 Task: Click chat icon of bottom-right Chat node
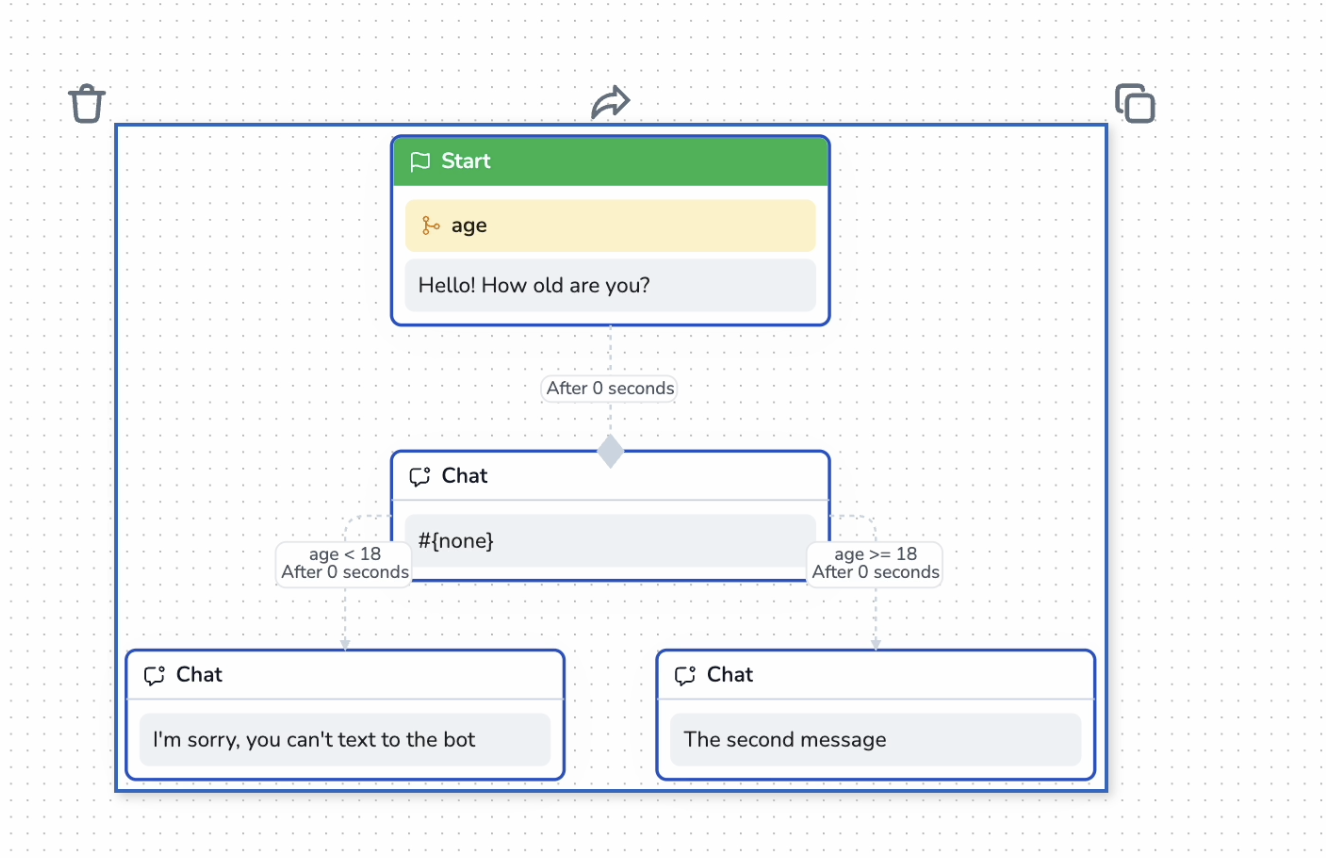pos(685,676)
